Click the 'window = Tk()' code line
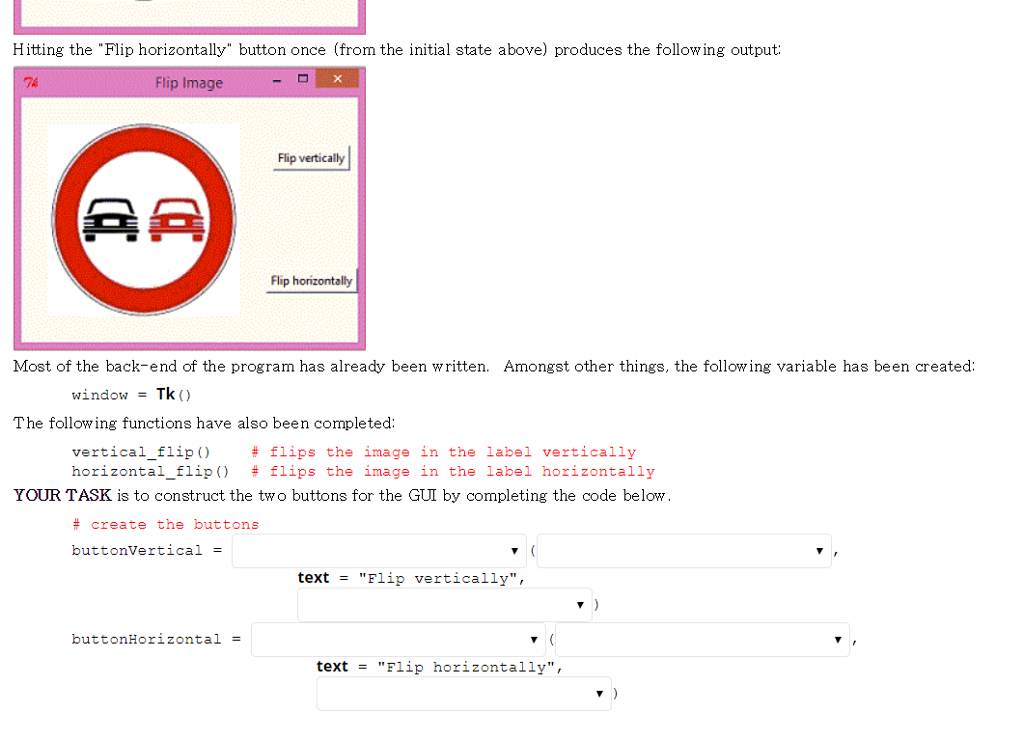Viewport: 1024px width, 740px height. click(131, 394)
